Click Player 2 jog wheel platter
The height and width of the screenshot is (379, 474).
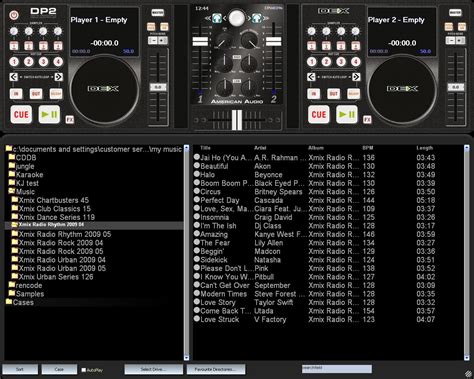pyautogui.click(x=402, y=89)
